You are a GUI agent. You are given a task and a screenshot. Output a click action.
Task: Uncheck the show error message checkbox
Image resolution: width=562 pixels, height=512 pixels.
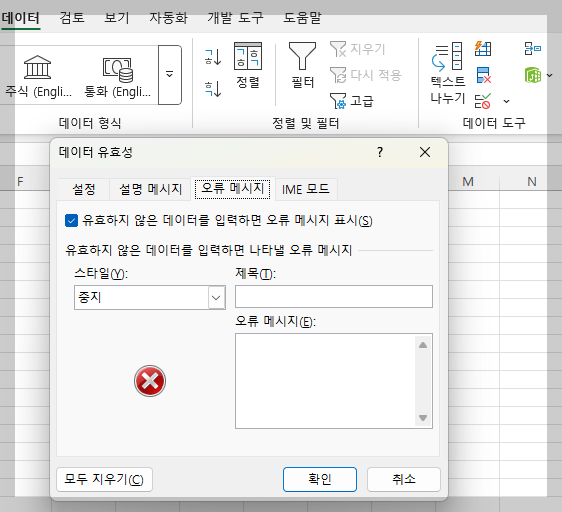click(x=71, y=221)
